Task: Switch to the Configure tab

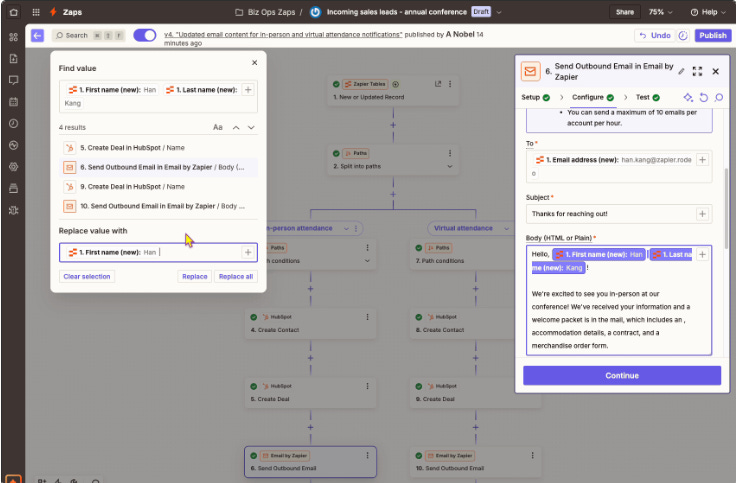Action: (x=593, y=97)
